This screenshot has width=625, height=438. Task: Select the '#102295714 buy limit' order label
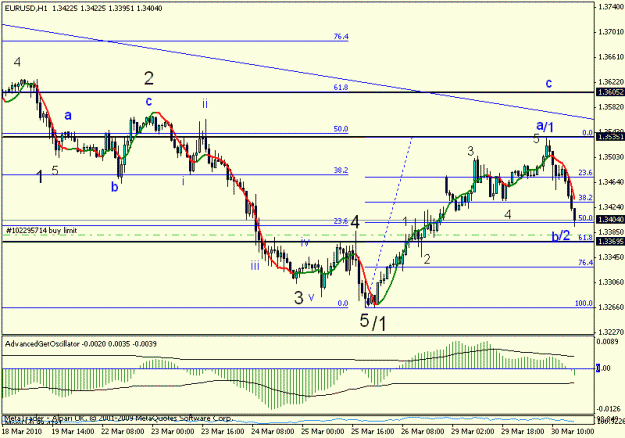coord(42,230)
